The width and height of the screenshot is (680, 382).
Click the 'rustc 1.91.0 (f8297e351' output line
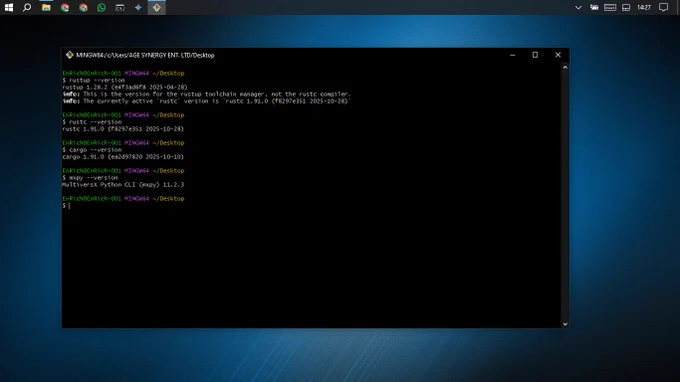pos(123,129)
